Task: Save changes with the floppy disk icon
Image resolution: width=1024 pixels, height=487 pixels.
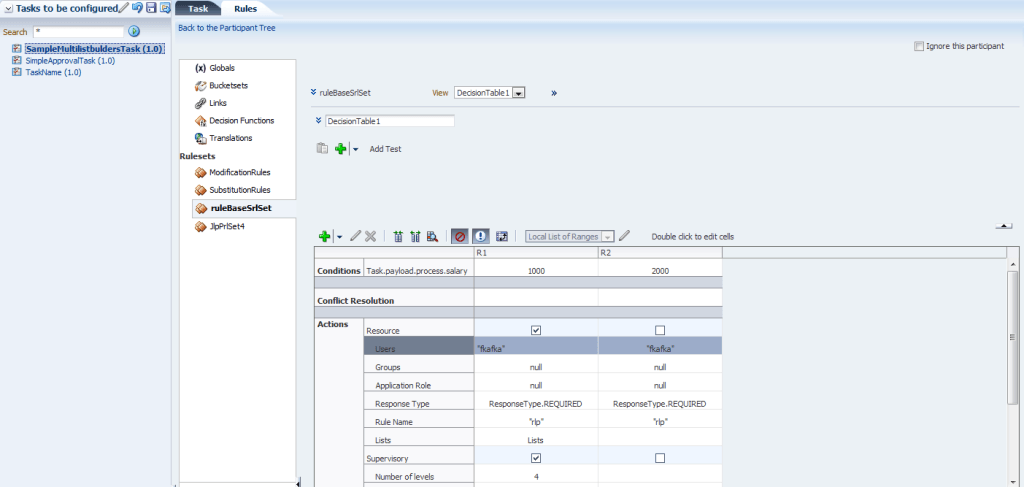Action: [152, 8]
